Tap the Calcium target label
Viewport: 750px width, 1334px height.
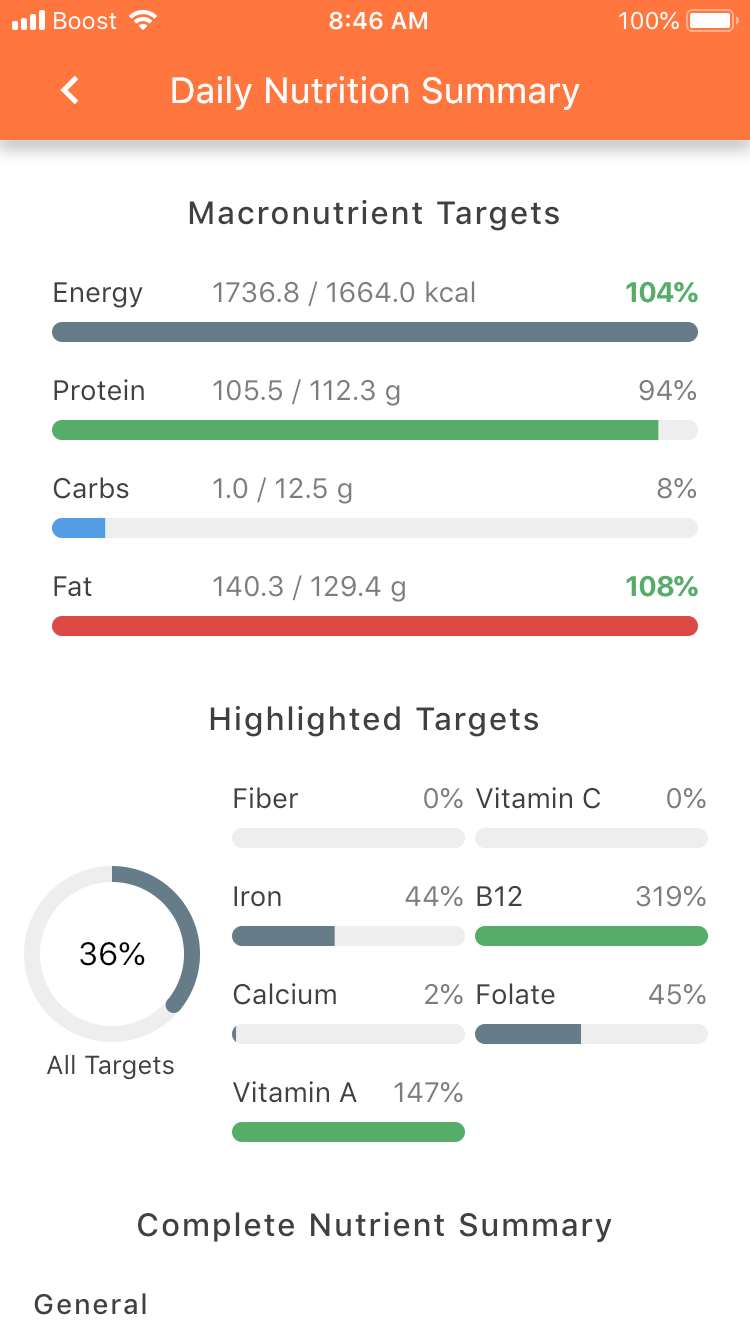tap(285, 994)
